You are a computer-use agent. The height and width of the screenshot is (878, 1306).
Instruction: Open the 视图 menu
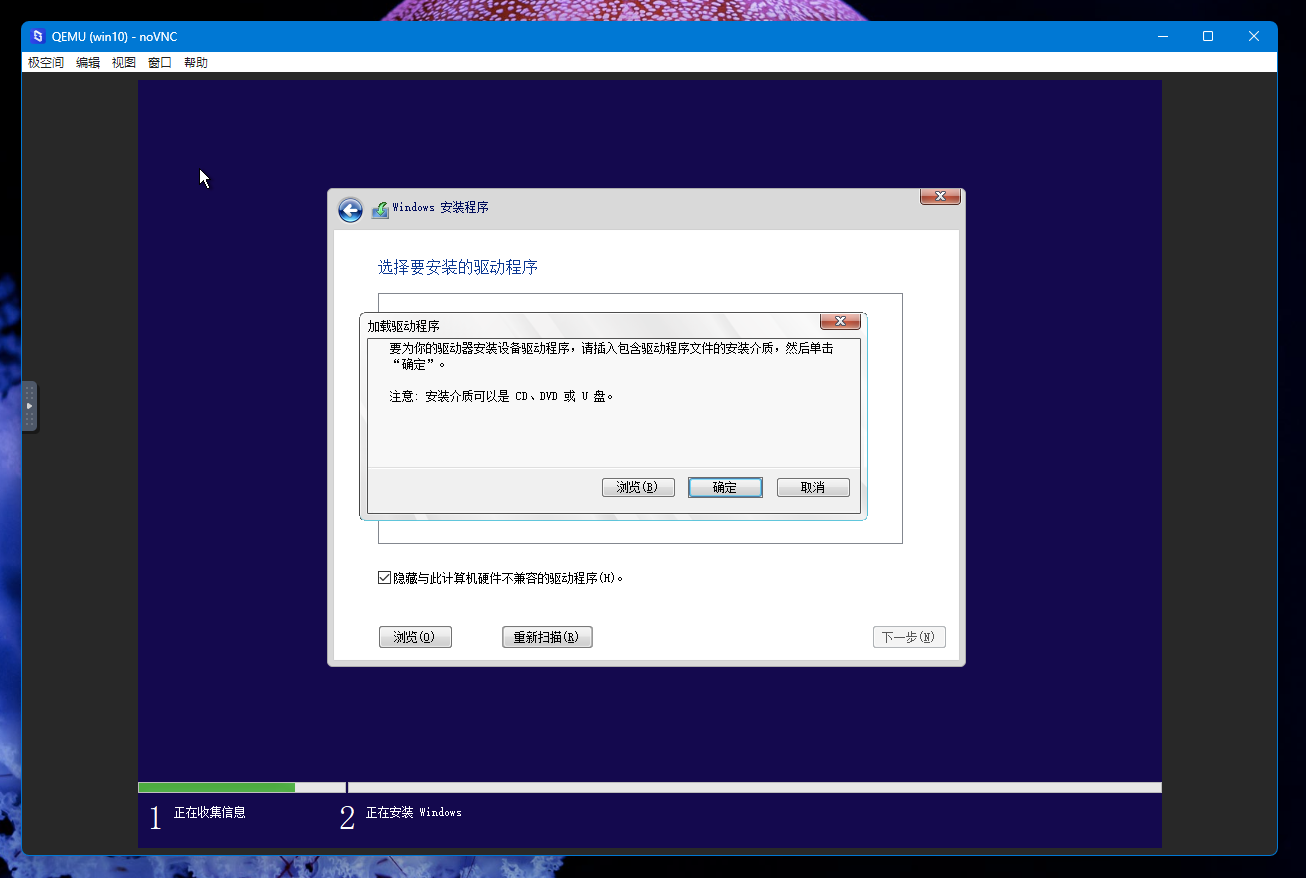pyautogui.click(x=123, y=62)
